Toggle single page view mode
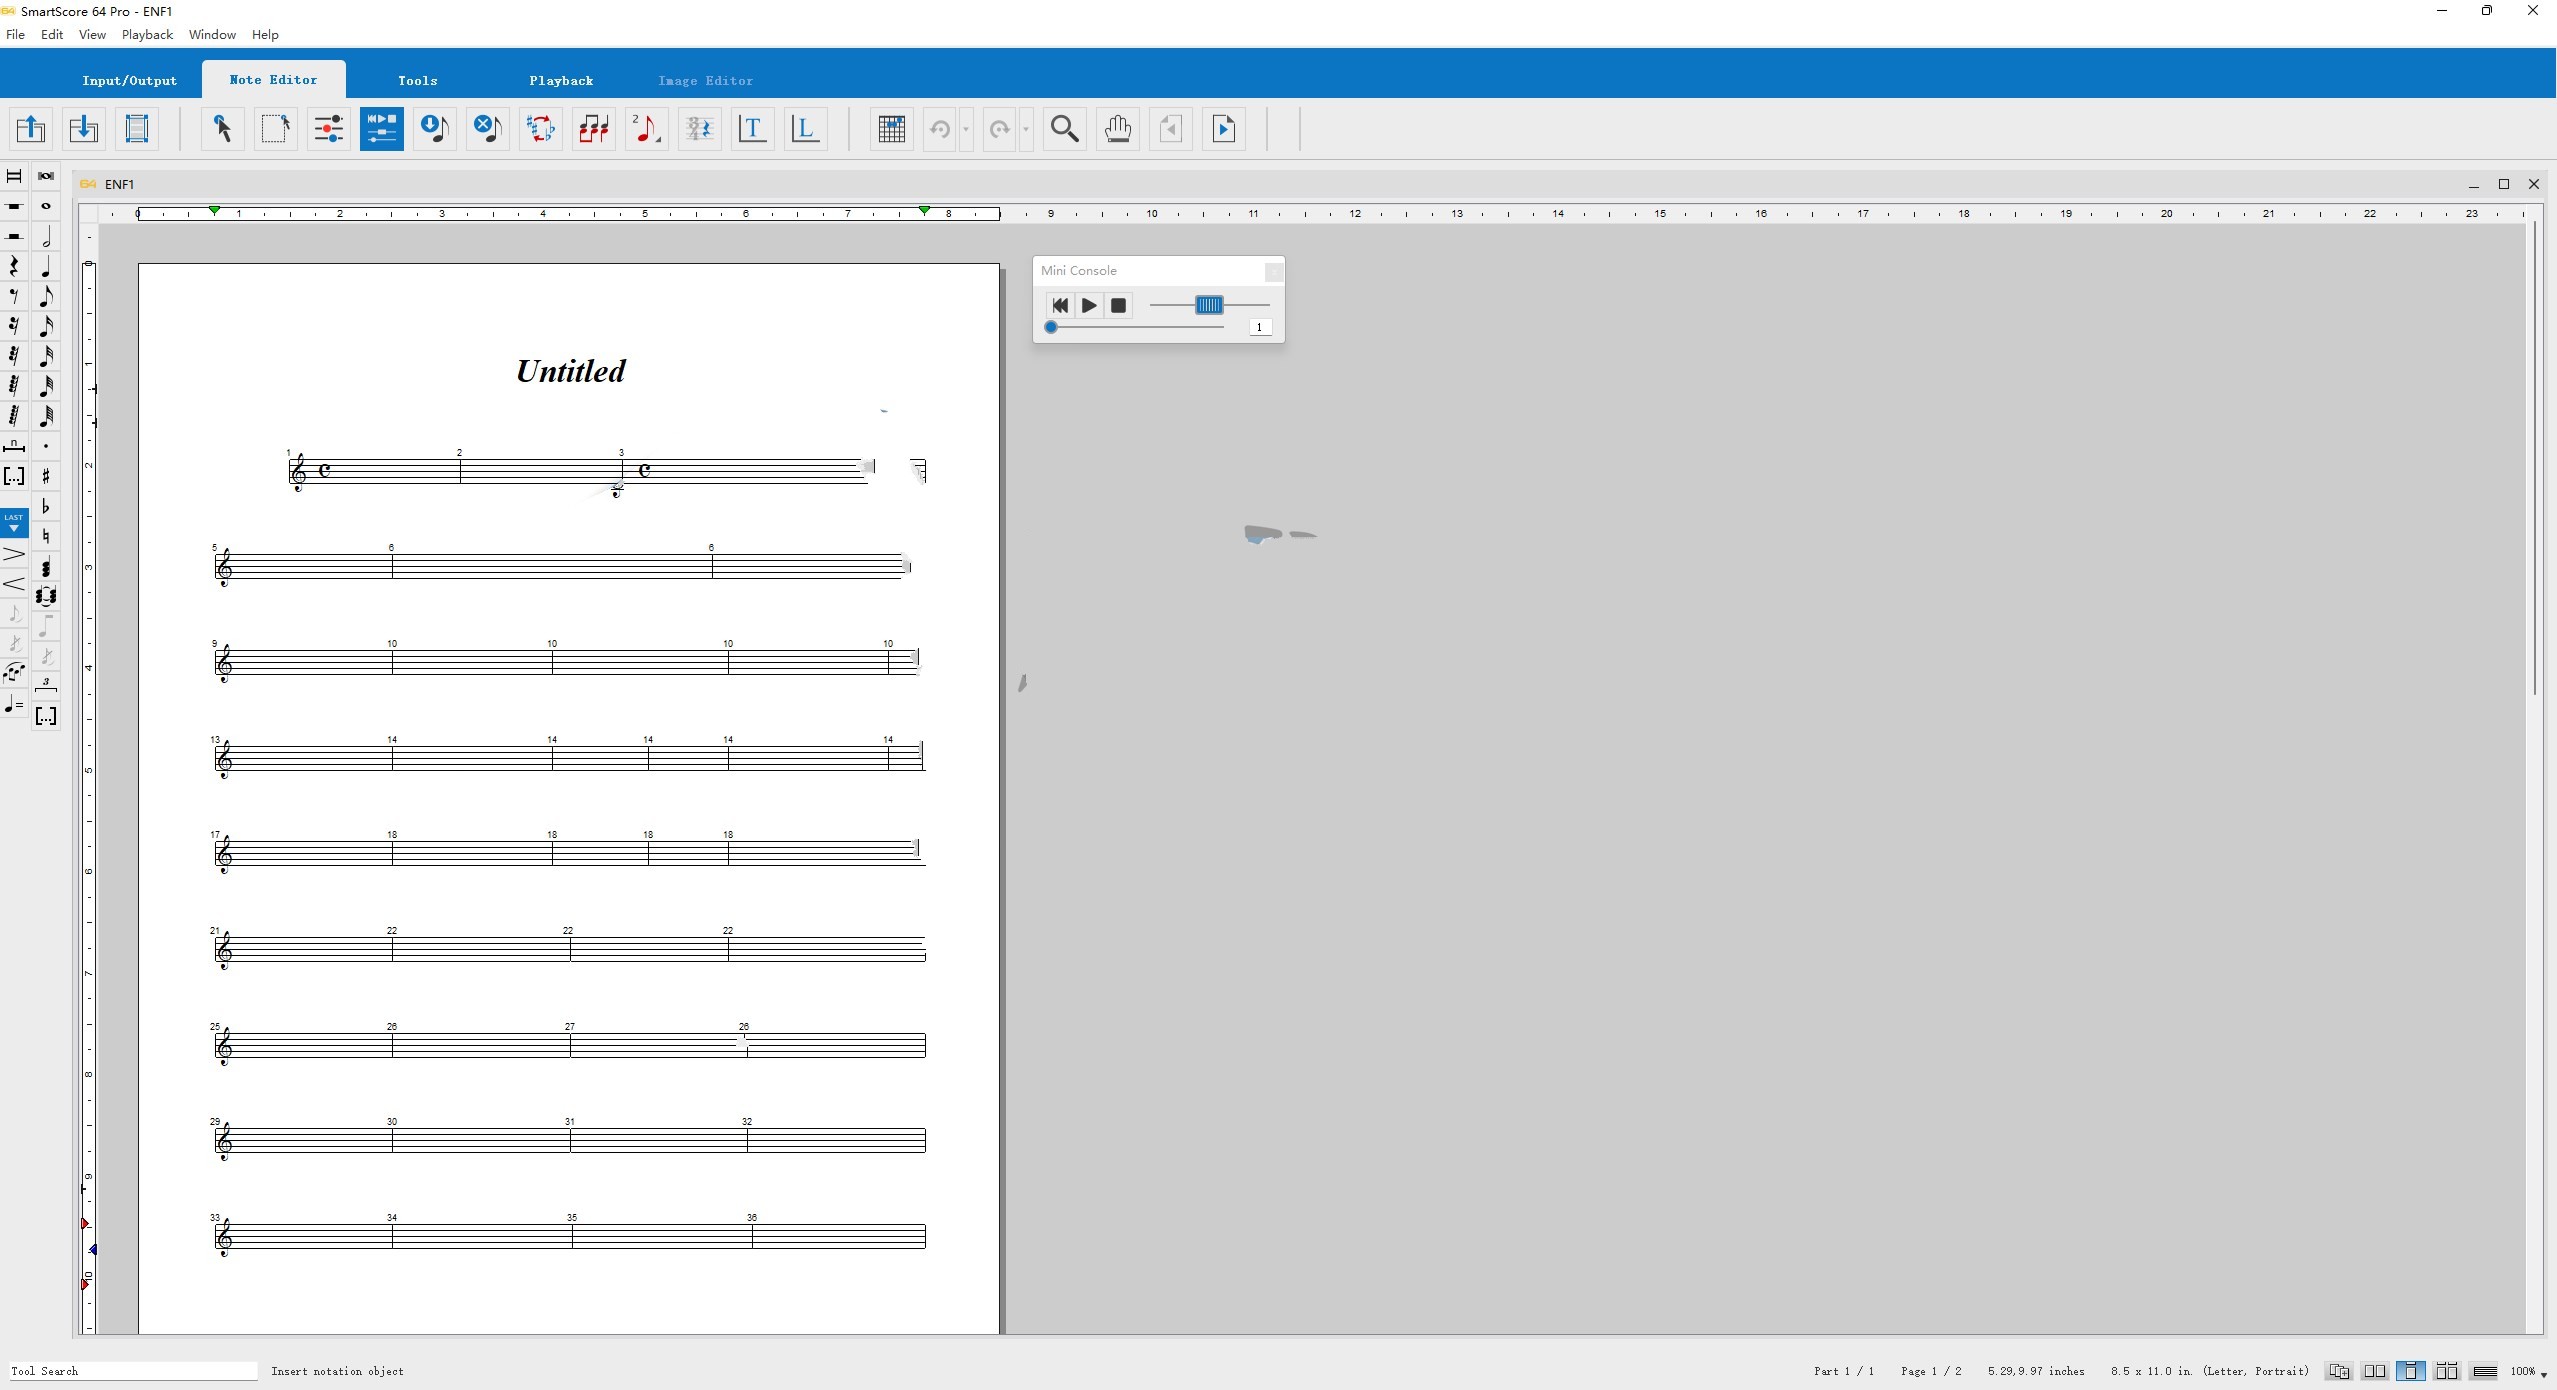The image size is (2557, 1390). pos(2411,1372)
